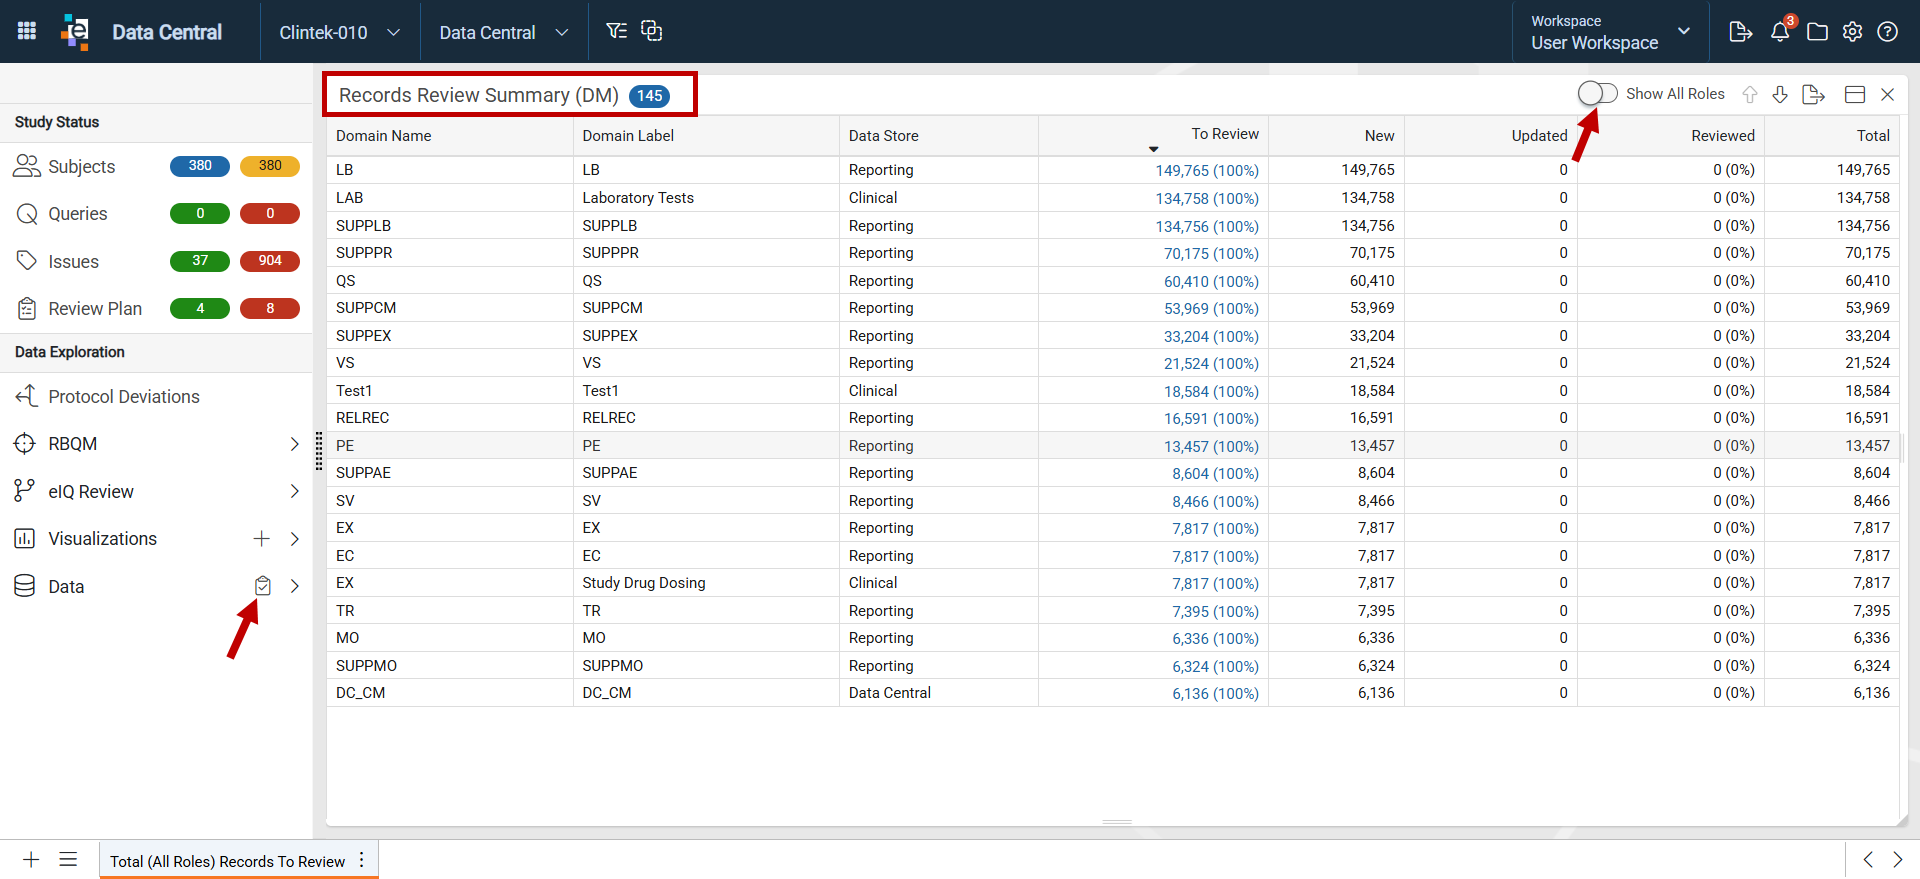Image resolution: width=1920 pixels, height=879 pixels.
Task: Open the User Workspace dropdown
Action: click(1610, 32)
